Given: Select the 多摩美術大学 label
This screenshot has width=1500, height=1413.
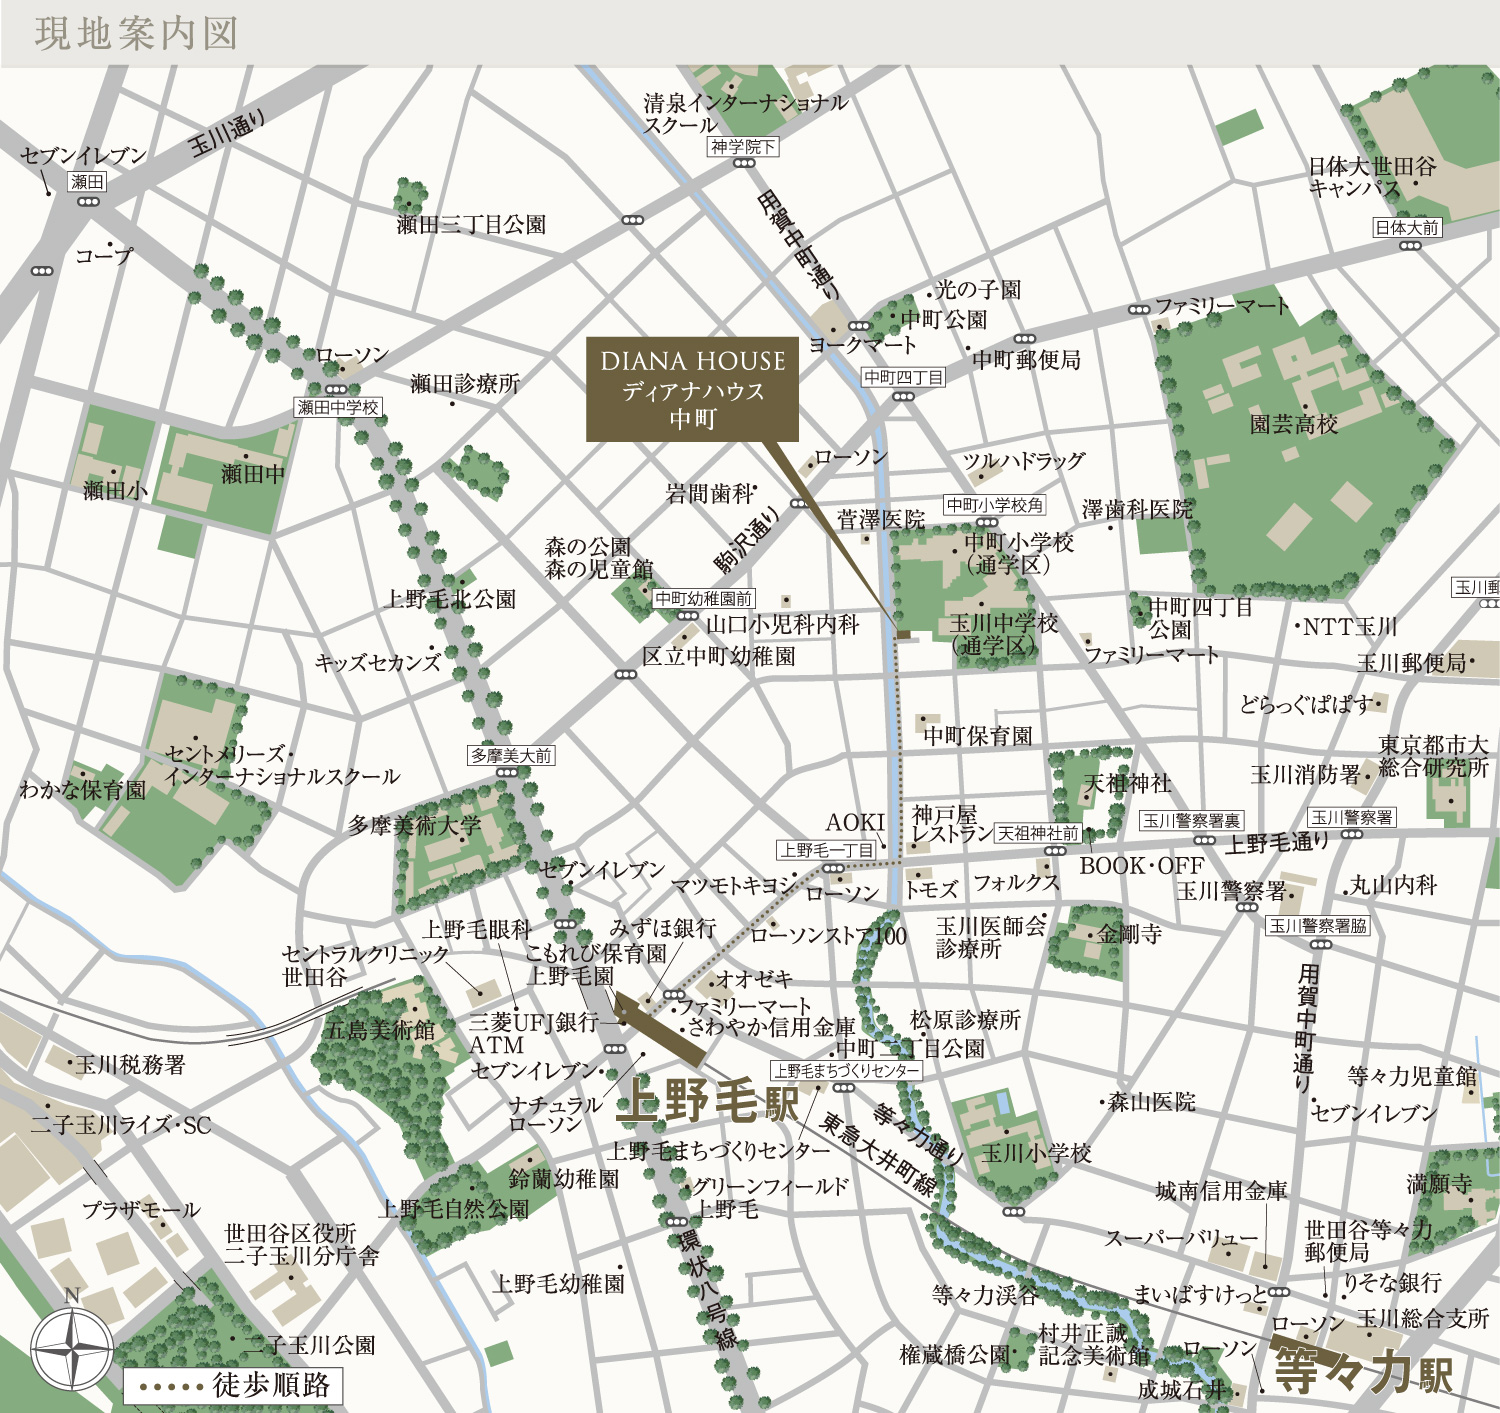Looking at the screenshot, I should pyautogui.click(x=414, y=826).
